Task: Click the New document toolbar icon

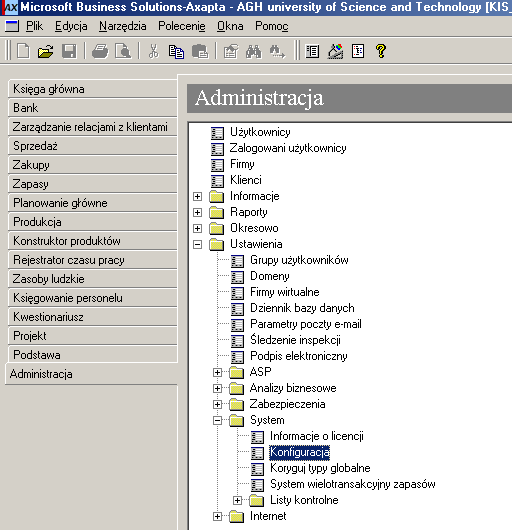Action: 23,51
